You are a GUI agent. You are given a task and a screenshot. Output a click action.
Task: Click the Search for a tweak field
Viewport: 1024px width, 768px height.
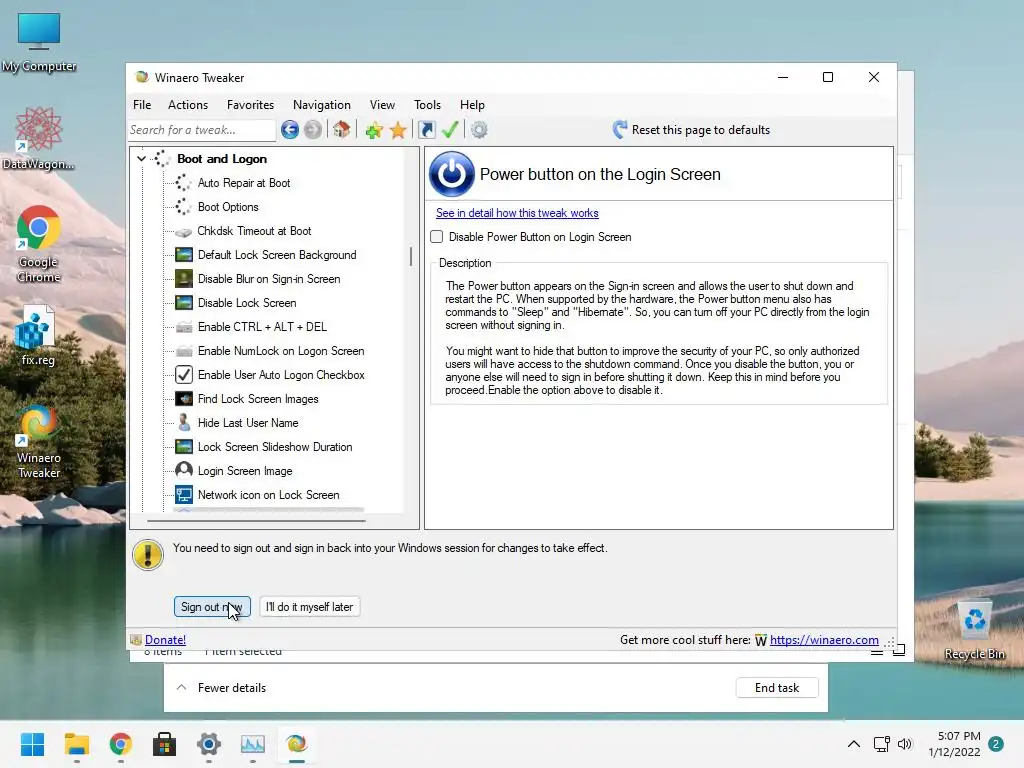point(202,130)
